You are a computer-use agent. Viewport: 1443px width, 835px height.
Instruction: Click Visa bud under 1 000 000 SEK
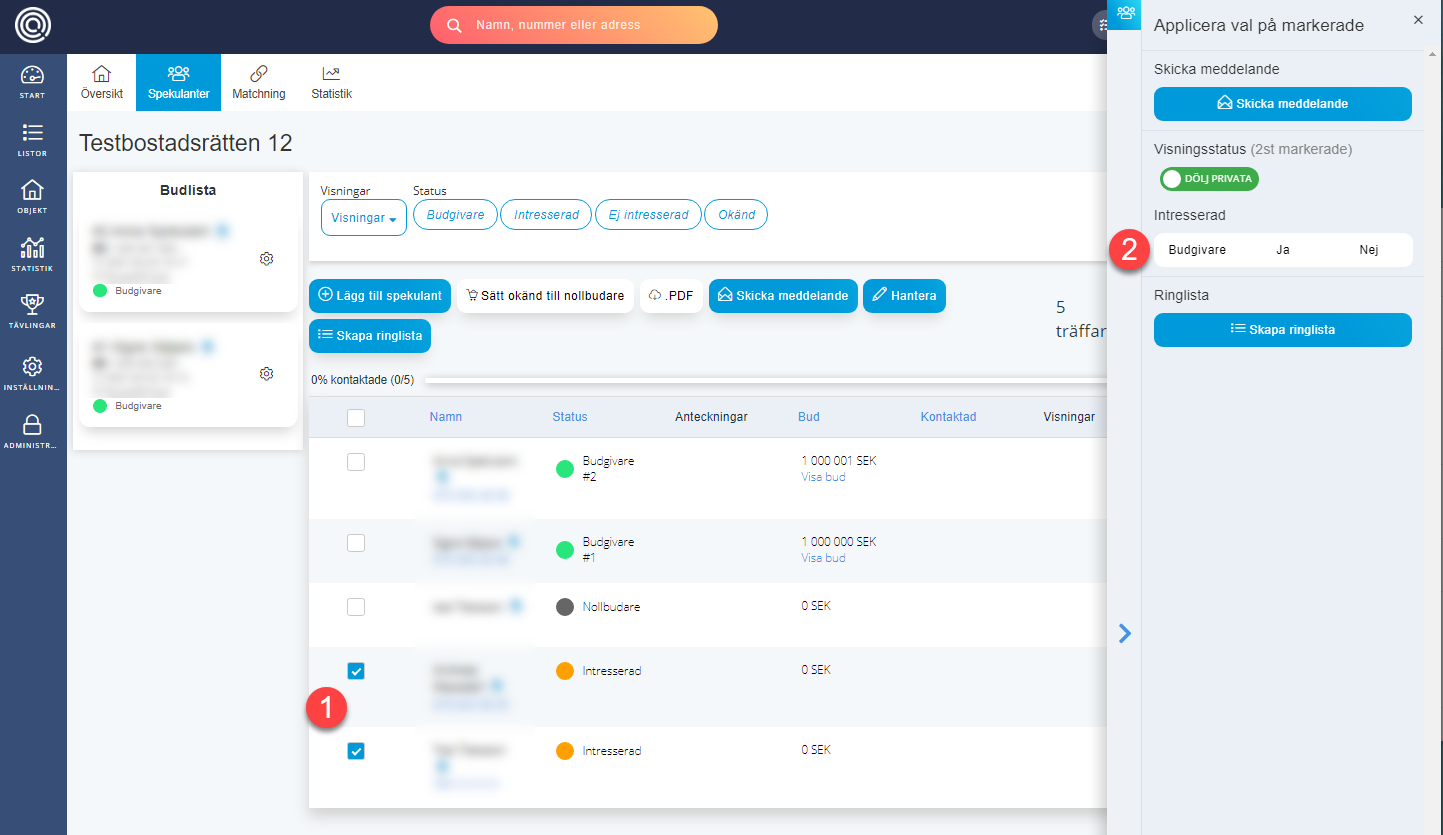823,558
